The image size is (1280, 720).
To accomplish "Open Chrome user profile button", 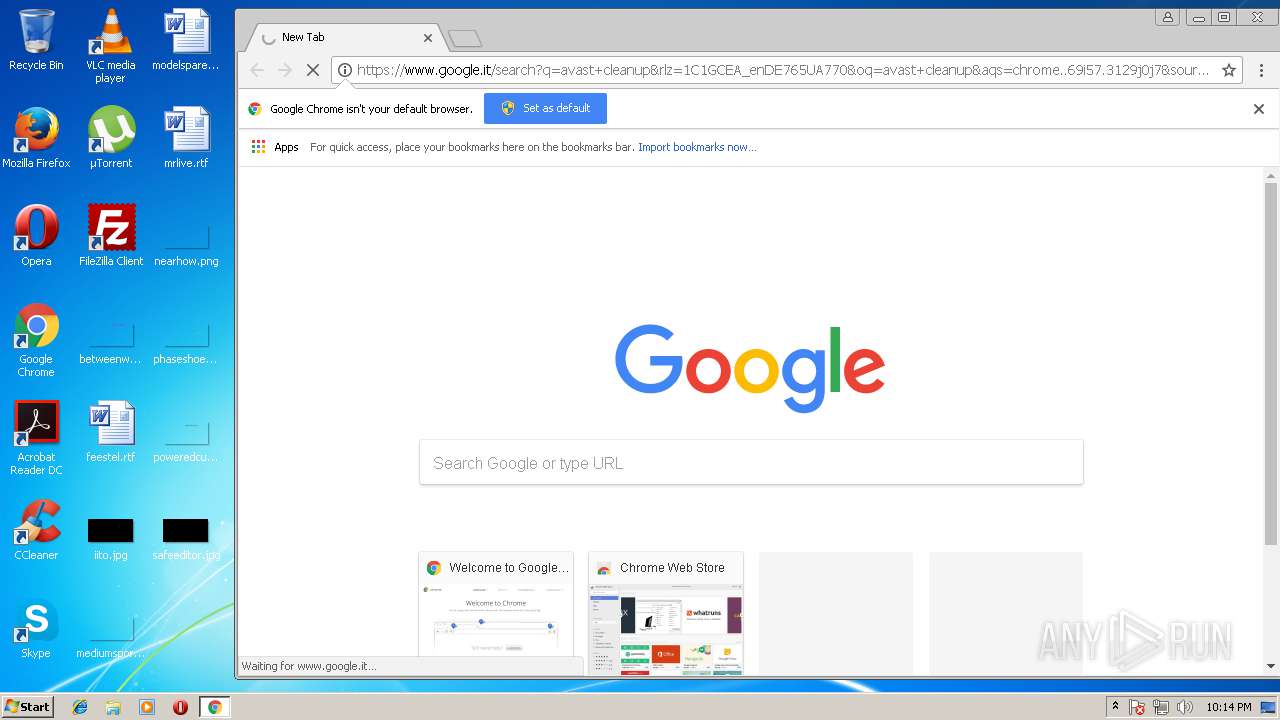I will 1167,17.
